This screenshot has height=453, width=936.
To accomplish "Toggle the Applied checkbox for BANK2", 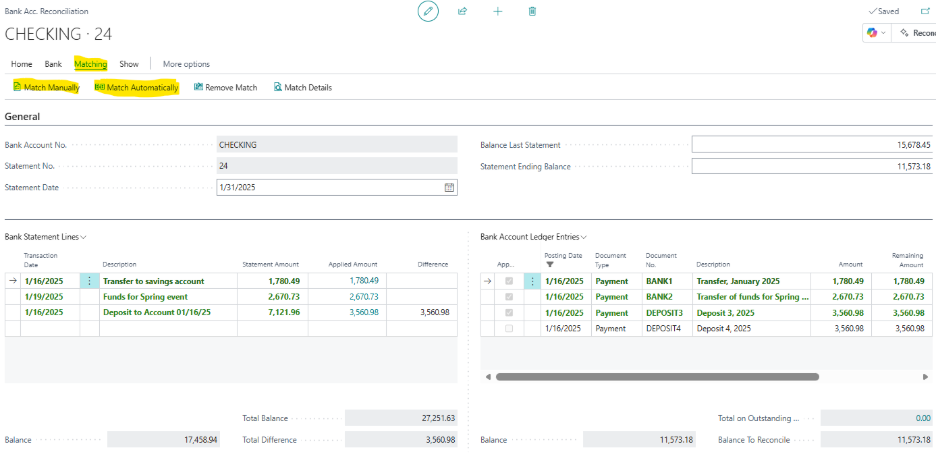I will [x=509, y=297].
